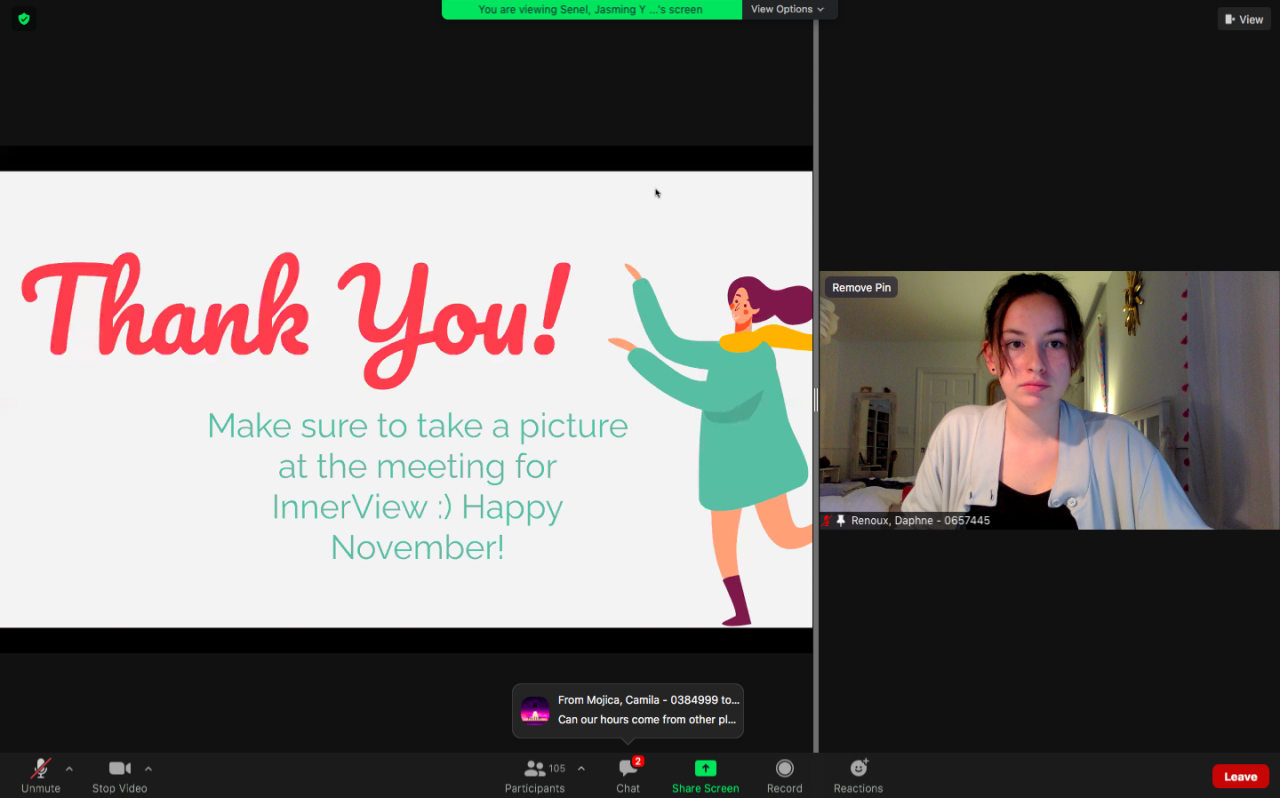Click the 'Make sure to take a picture' slide text
1280x798 pixels.
click(x=417, y=486)
